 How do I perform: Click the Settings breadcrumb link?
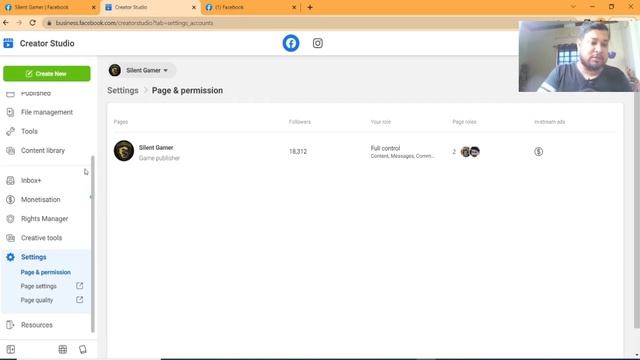tap(123, 91)
